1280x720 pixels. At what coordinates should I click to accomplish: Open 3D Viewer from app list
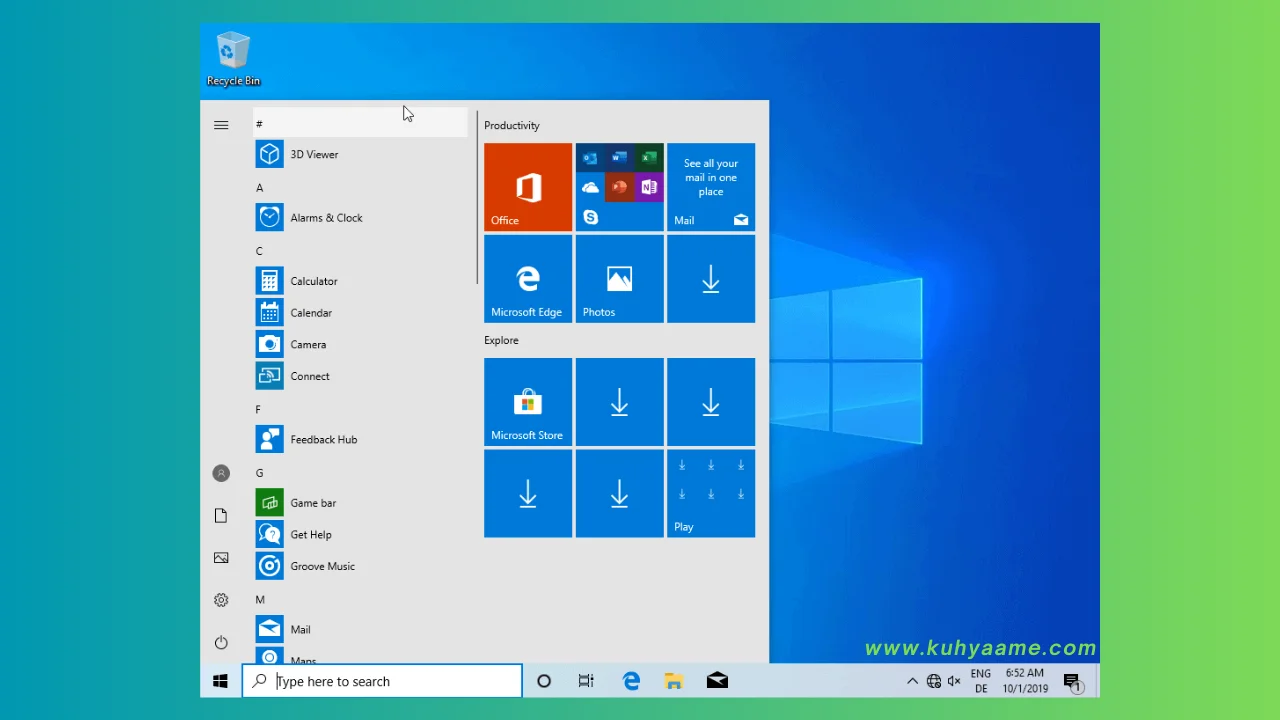click(x=360, y=154)
